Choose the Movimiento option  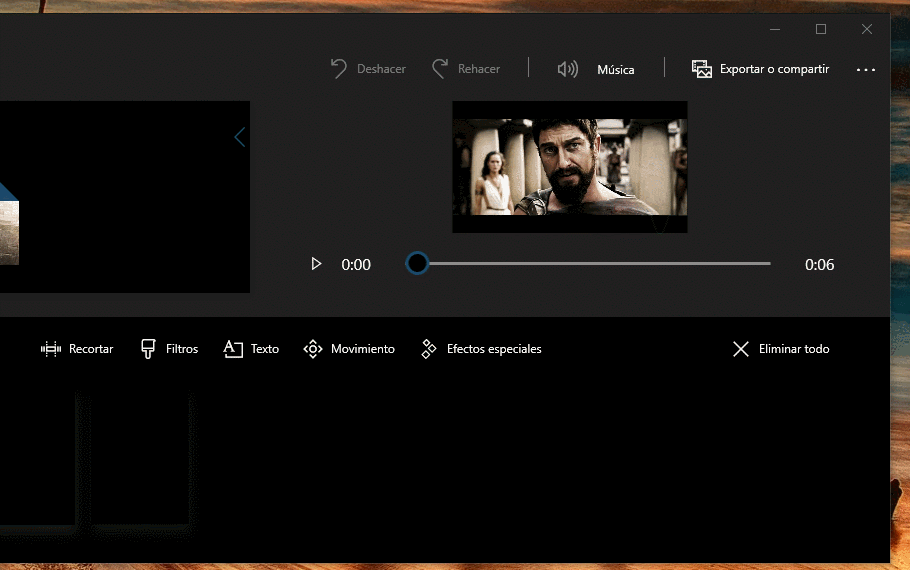[363, 349]
